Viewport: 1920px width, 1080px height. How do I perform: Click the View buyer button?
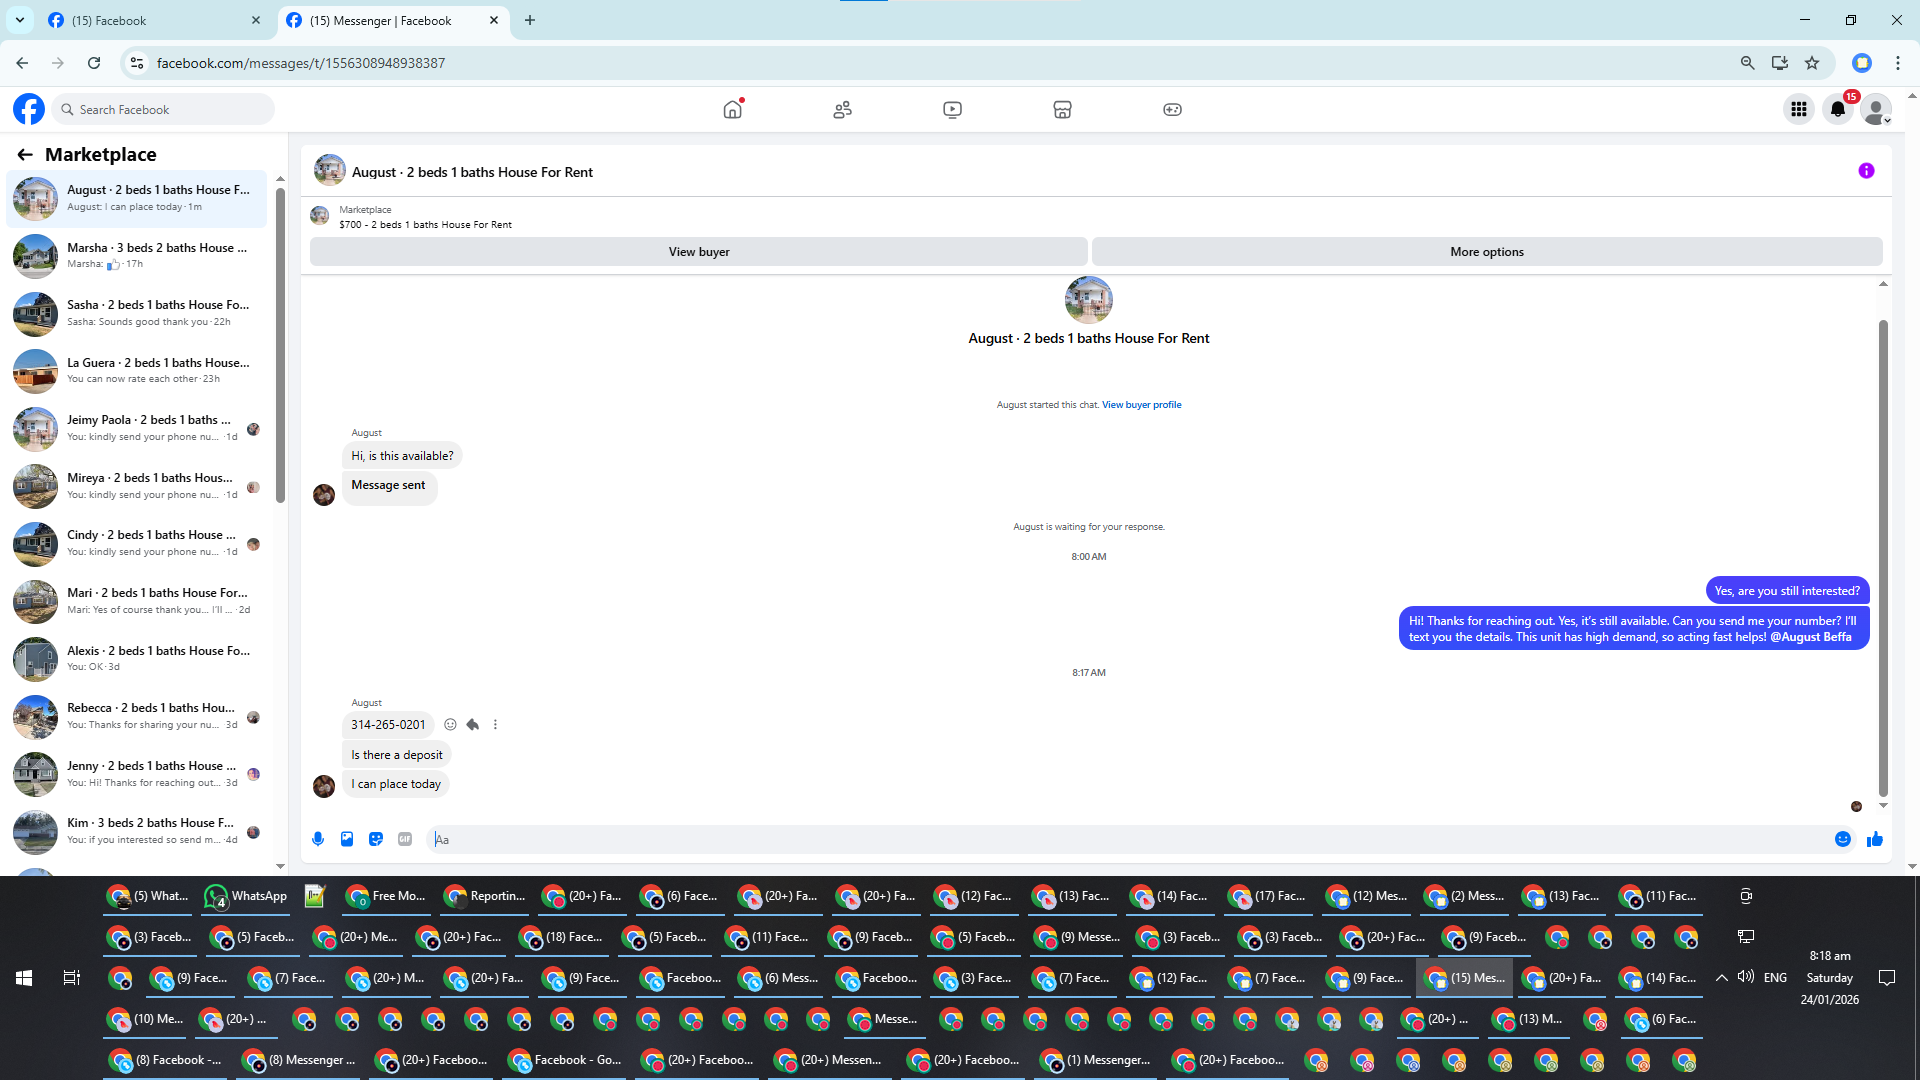click(698, 252)
